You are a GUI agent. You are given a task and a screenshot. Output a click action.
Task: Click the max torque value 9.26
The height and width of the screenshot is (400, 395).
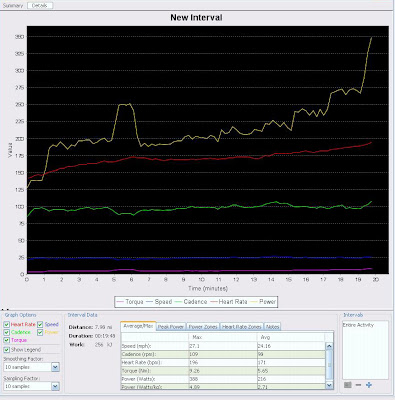tap(194, 371)
